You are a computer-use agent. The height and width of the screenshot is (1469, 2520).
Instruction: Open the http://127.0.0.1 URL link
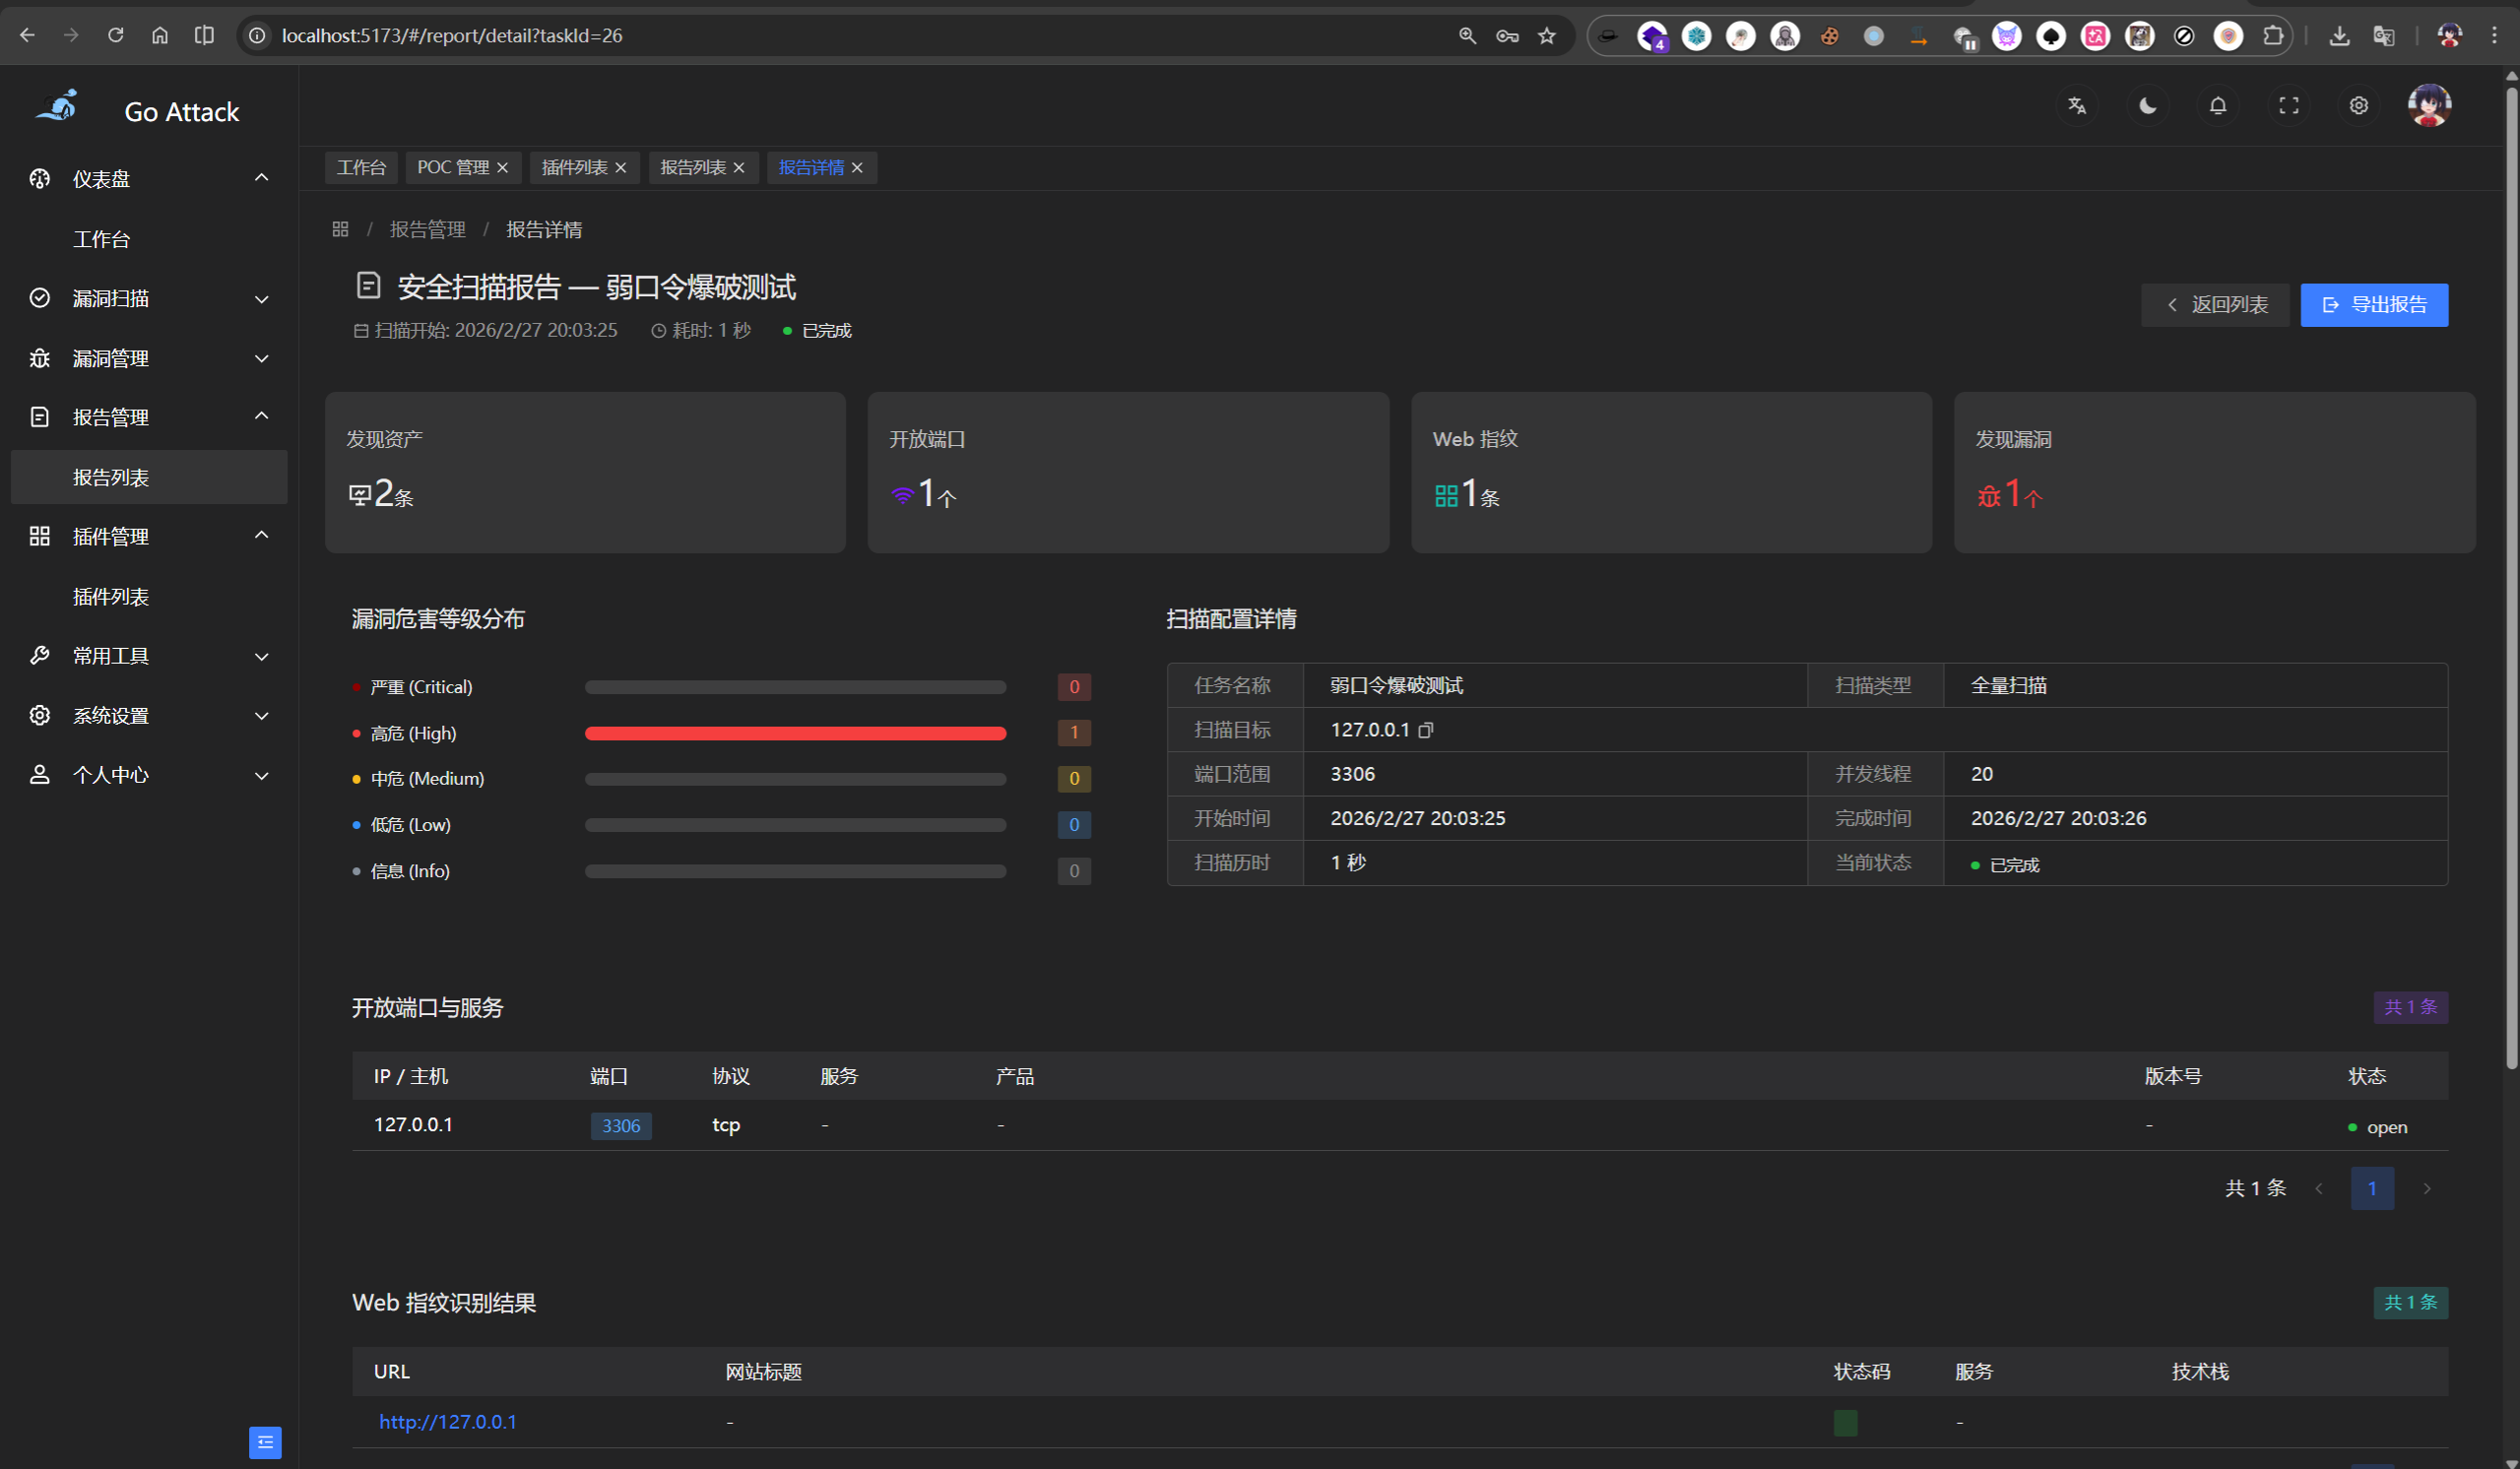(x=447, y=1421)
